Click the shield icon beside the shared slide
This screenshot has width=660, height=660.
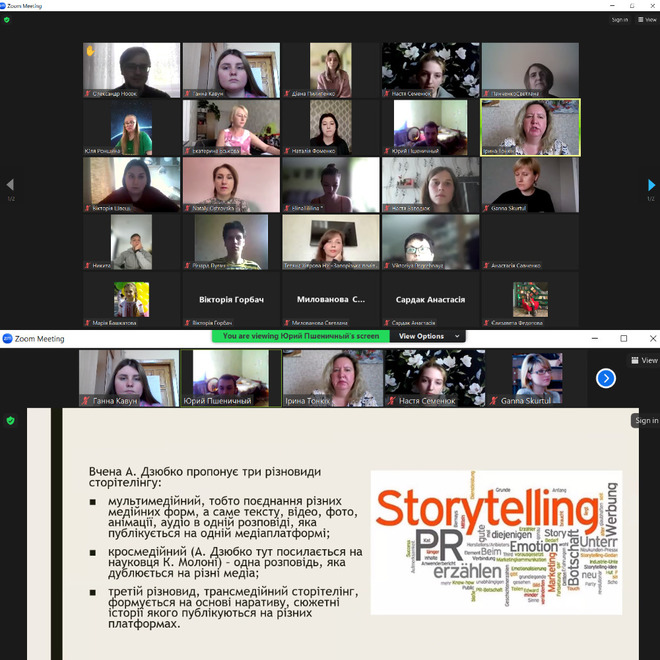click(11, 421)
